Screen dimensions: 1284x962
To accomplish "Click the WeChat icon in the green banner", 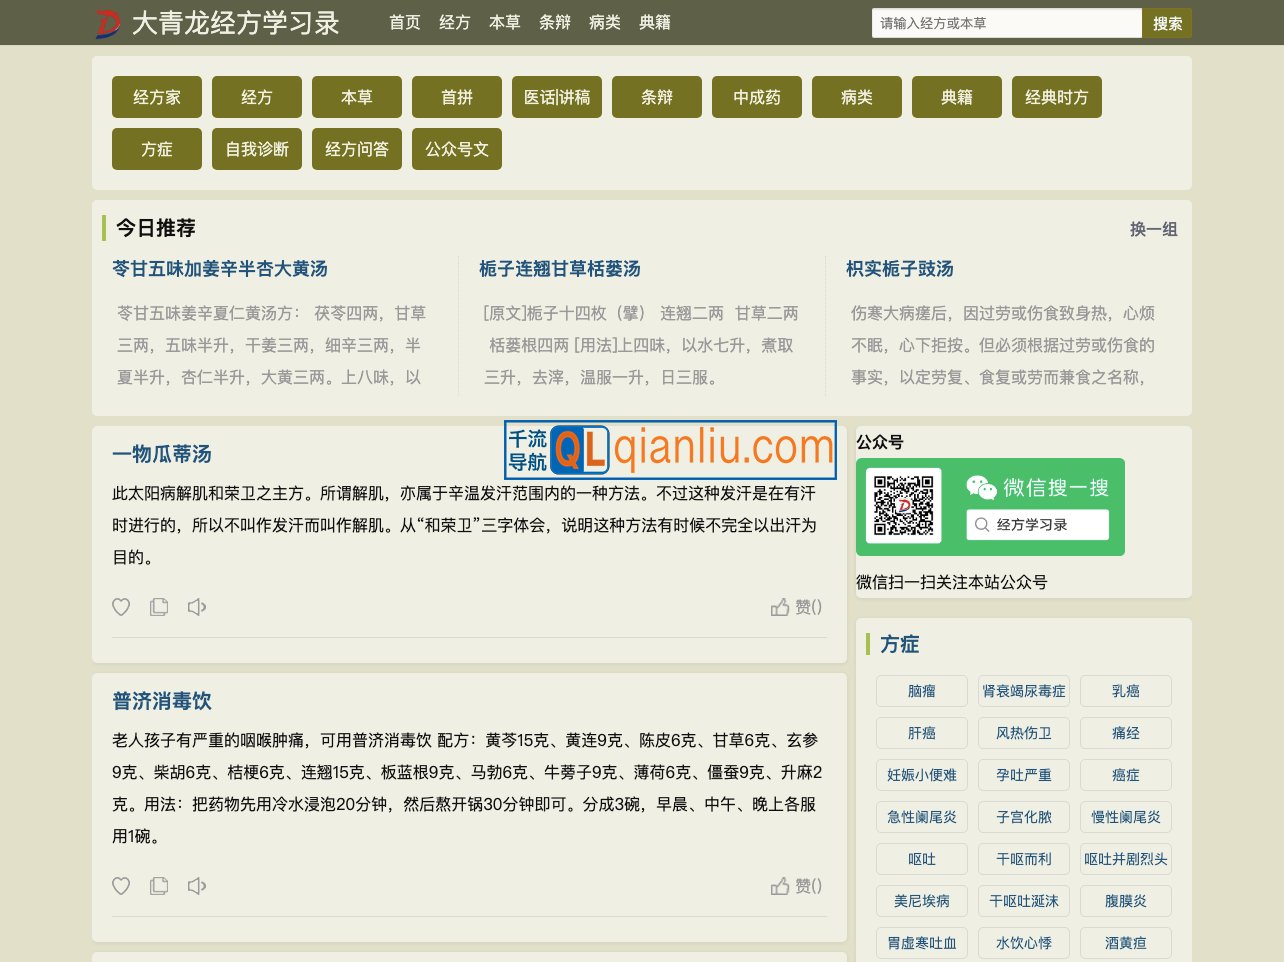I will pyautogui.click(x=981, y=487).
